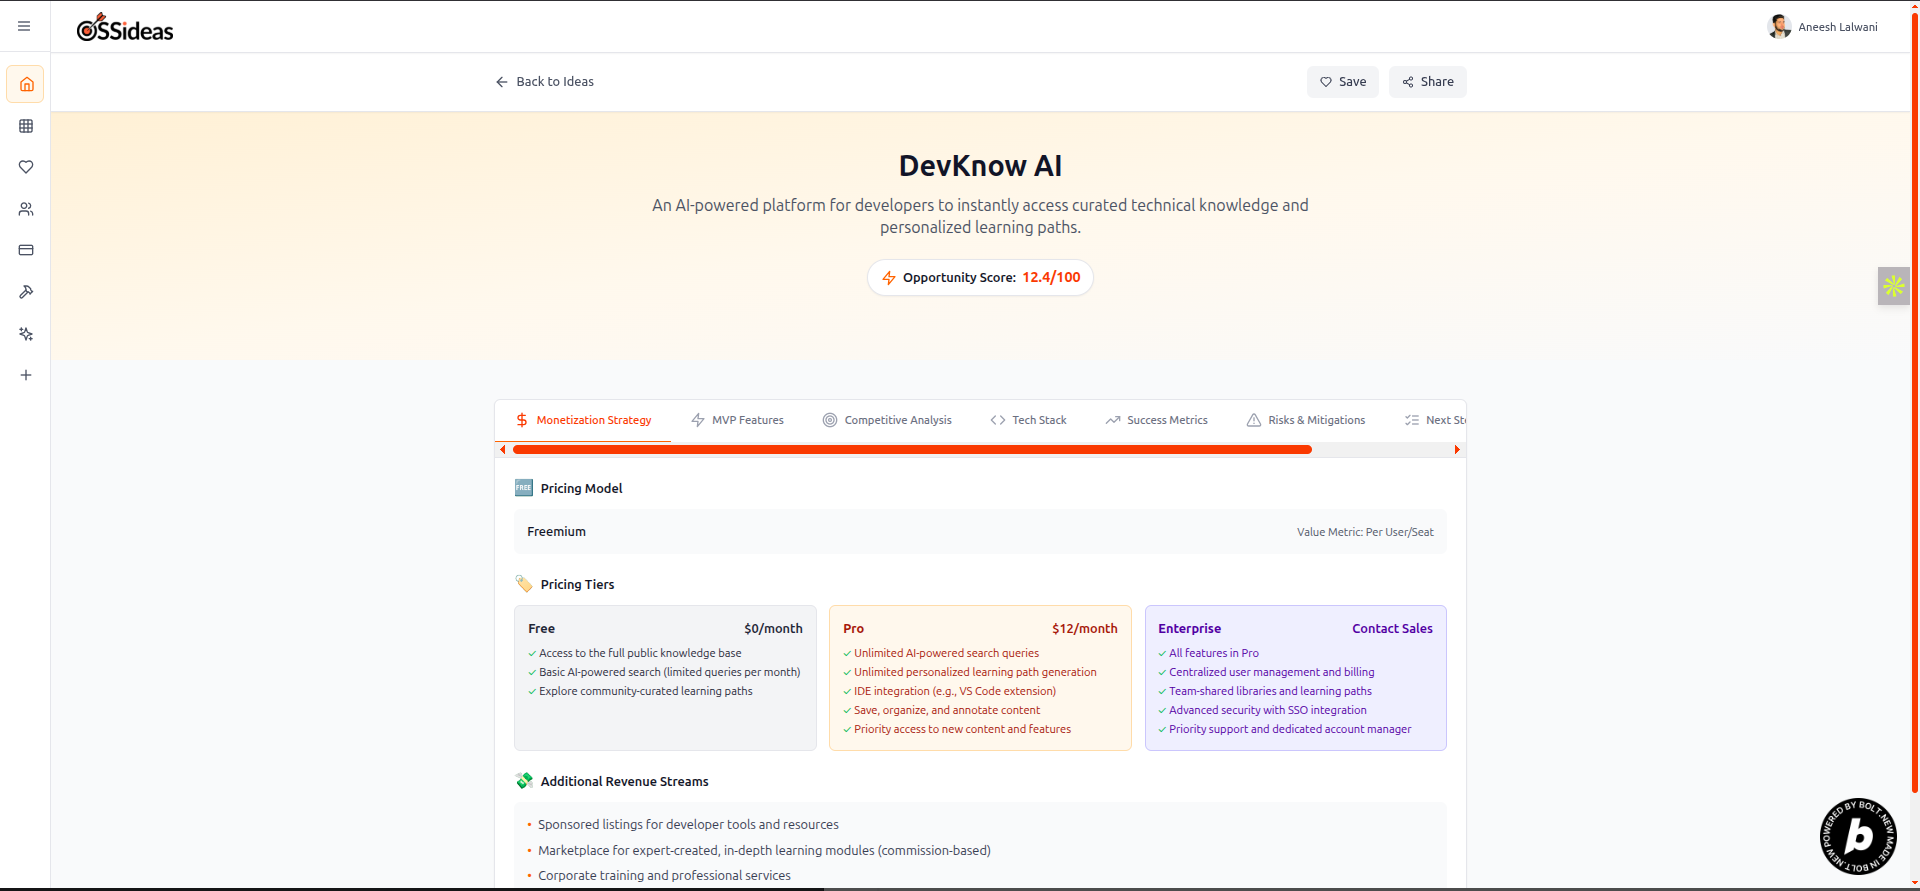Viewport: 1920px width, 891px height.
Task: Click 'Team-shared libraries and learning paths' feature
Action: (1270, 691)
